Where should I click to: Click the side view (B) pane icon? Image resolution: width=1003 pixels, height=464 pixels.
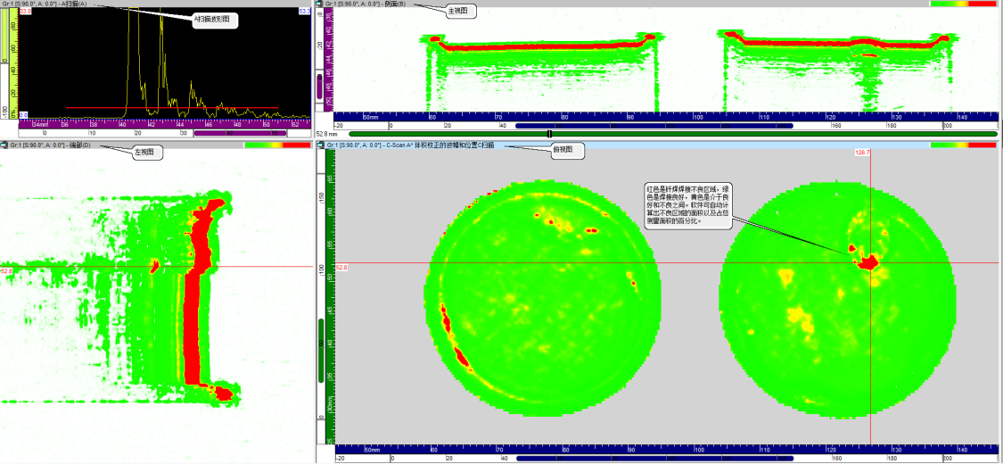click(320, 4)
